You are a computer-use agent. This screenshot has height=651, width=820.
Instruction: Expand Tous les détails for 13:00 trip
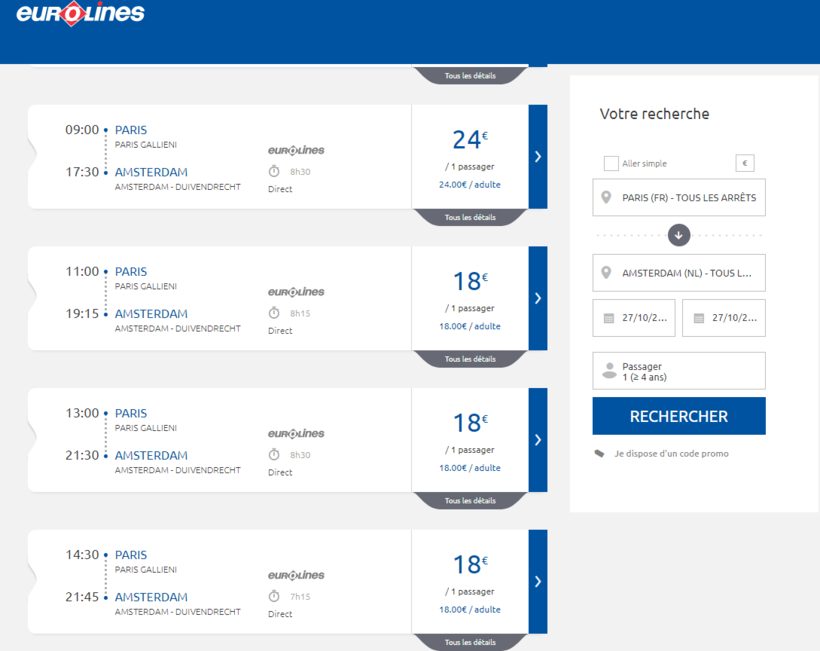pyautogui.click(x=470, y=500)
